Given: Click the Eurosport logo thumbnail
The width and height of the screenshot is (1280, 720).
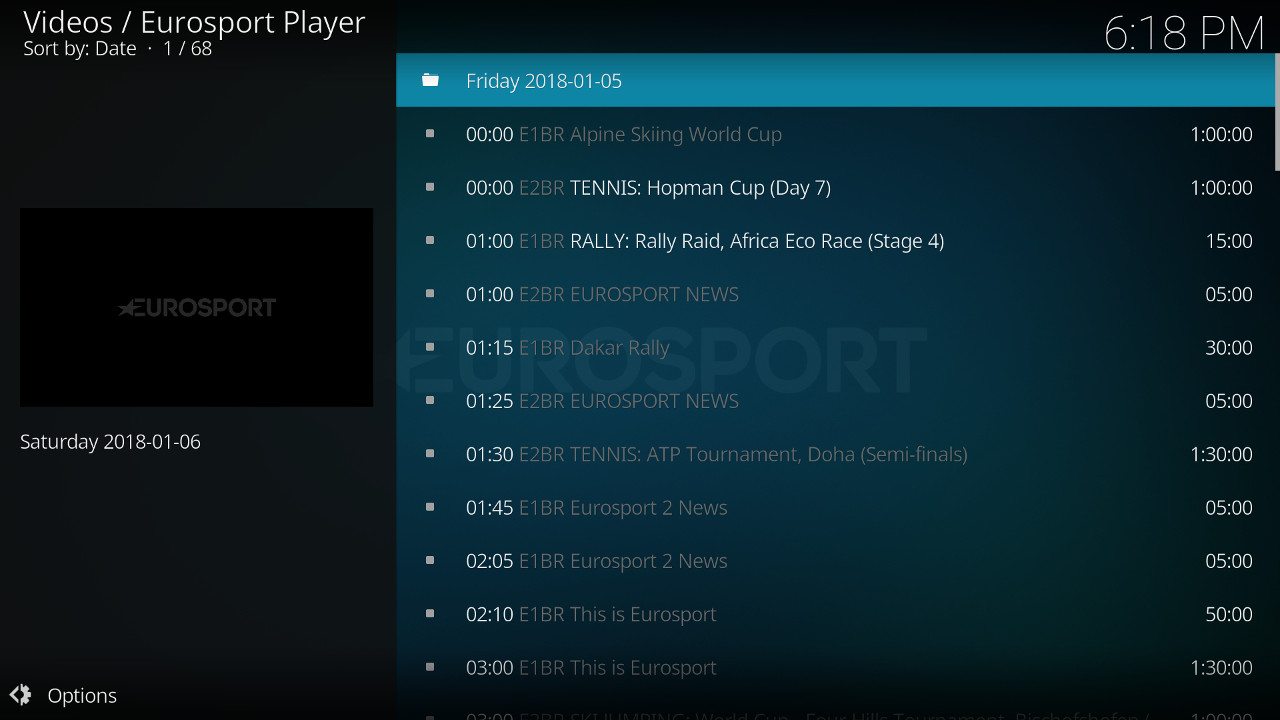Looking at the screenshot, I should (x=196, y=307).
